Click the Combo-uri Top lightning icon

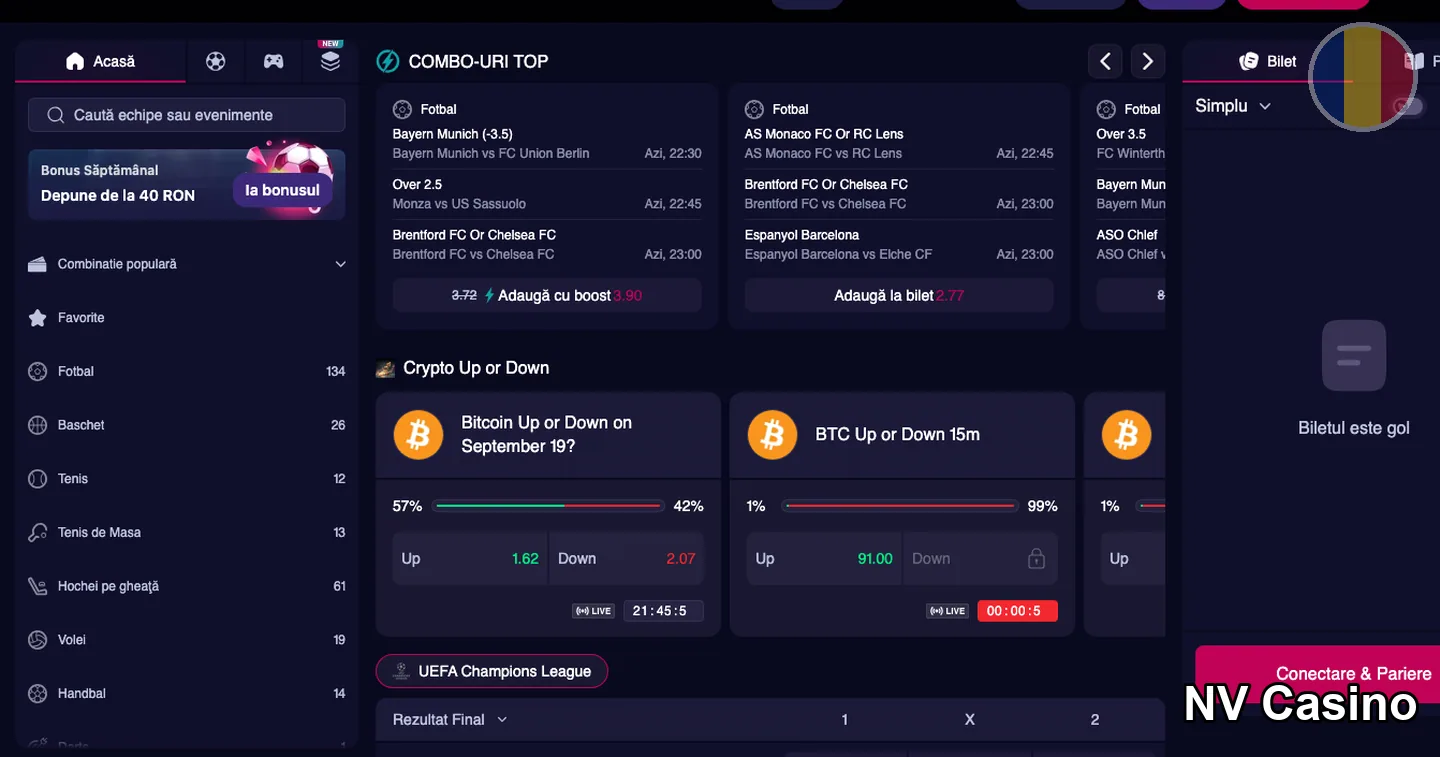tap(387, 62)
